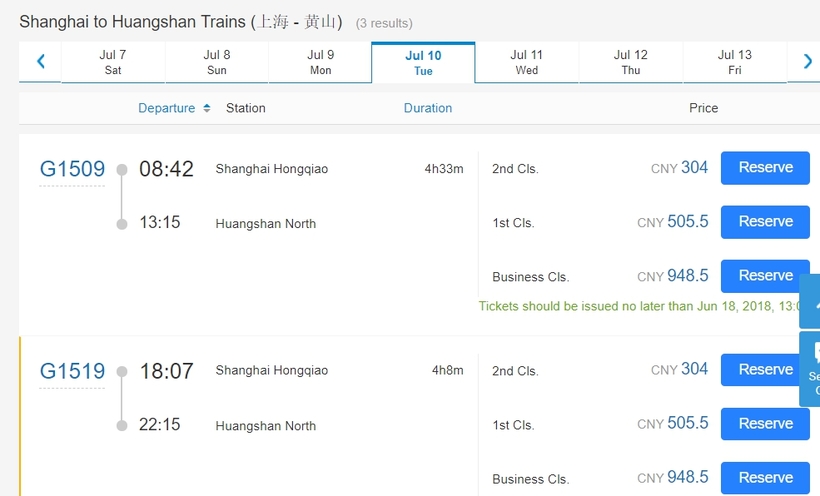820x496 pixels.
Task: Open train G1509 details link
Action: pos(72,169)
